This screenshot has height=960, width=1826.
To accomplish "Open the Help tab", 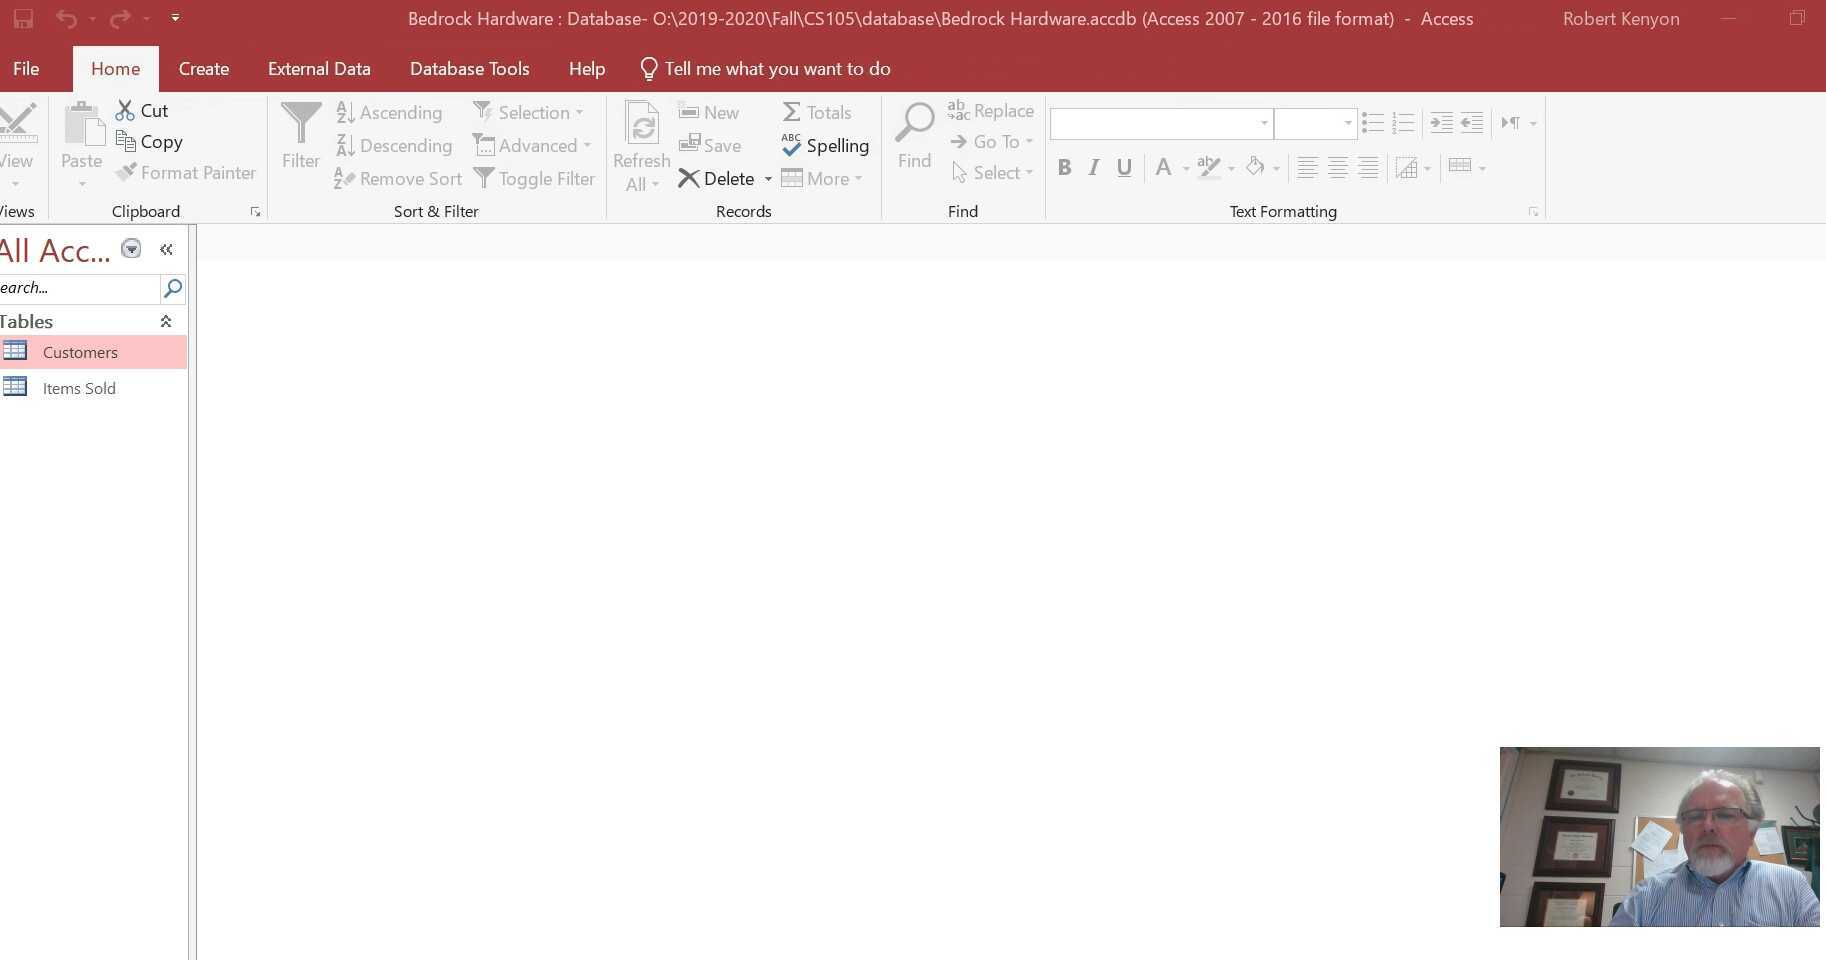I will click(587, 69).
